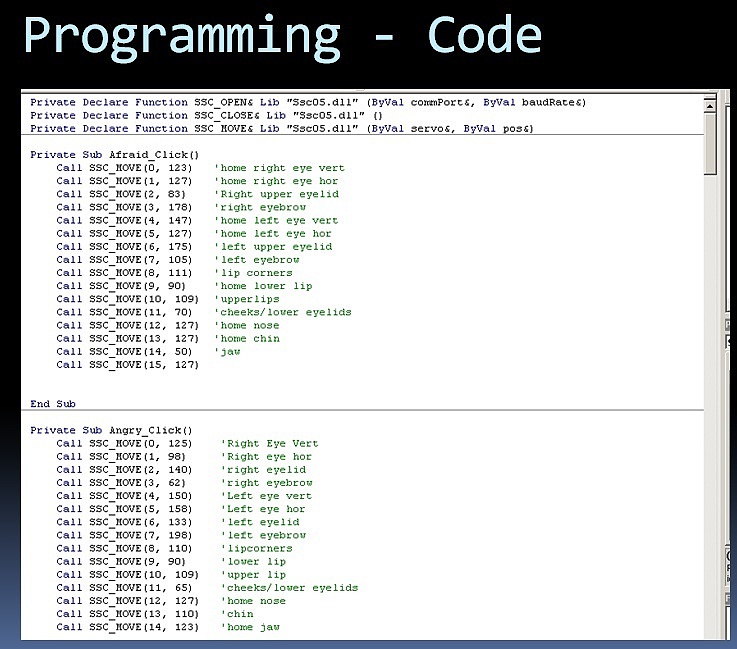Select the SSC_OPEN& declaration line
The width and height of the screenshot is (737, 649).
(308, 102)
